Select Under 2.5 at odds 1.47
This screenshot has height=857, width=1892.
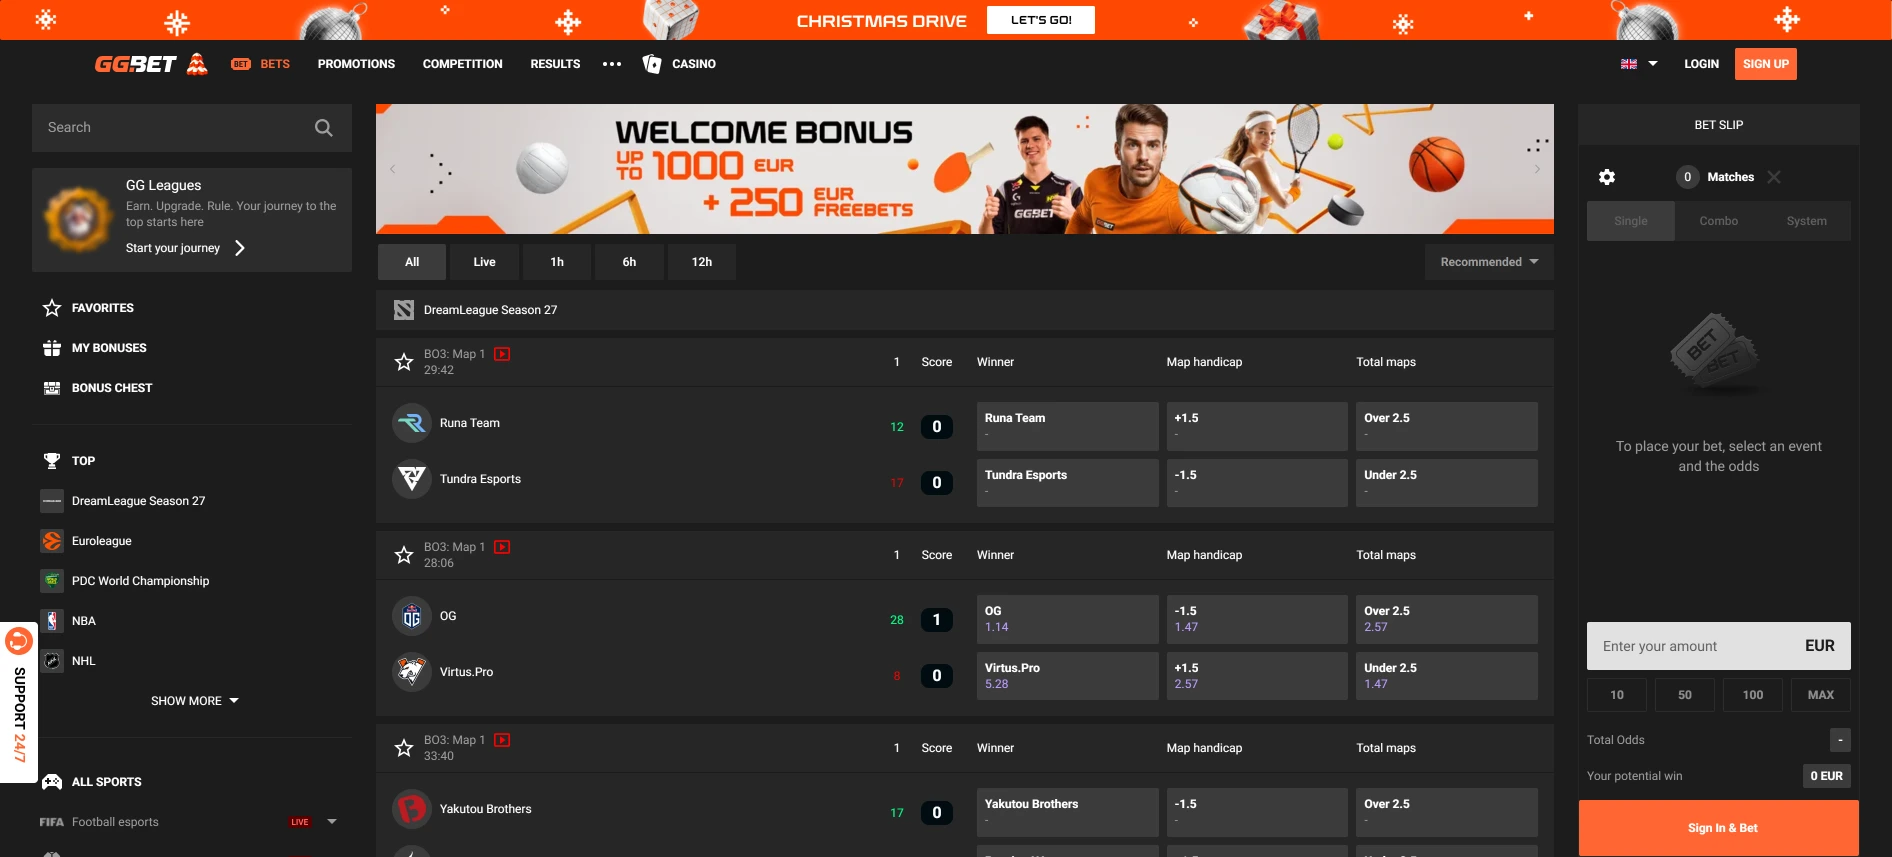(x=1447, y=676)
